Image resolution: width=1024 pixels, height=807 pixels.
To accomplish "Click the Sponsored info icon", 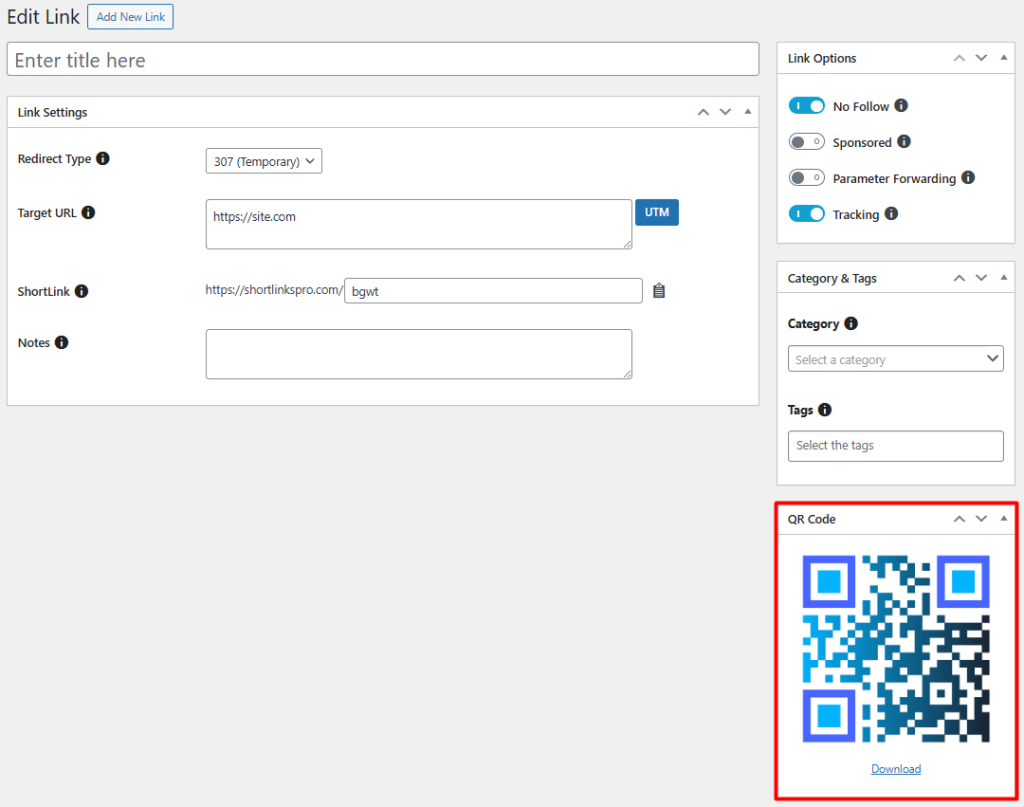I will click(x=904, y=142).
